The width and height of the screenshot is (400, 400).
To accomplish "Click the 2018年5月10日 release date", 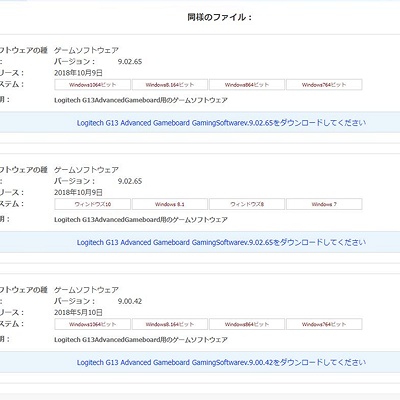I will pos(78,312).
